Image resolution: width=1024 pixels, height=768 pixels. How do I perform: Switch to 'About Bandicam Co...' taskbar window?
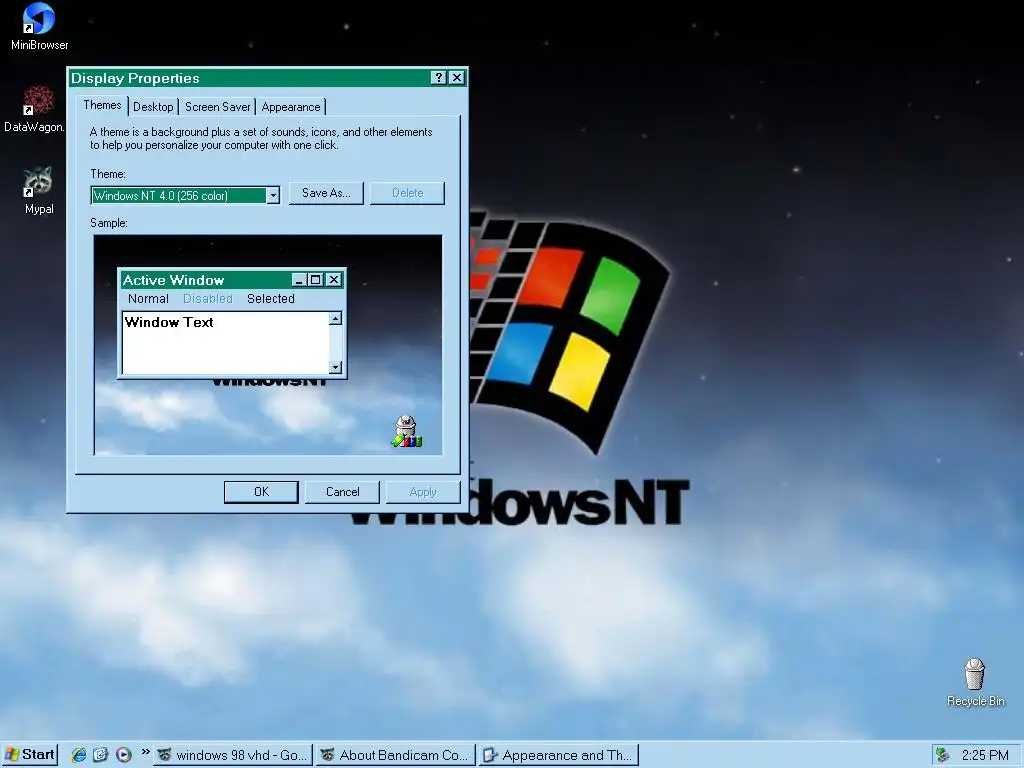click(396, 755)
